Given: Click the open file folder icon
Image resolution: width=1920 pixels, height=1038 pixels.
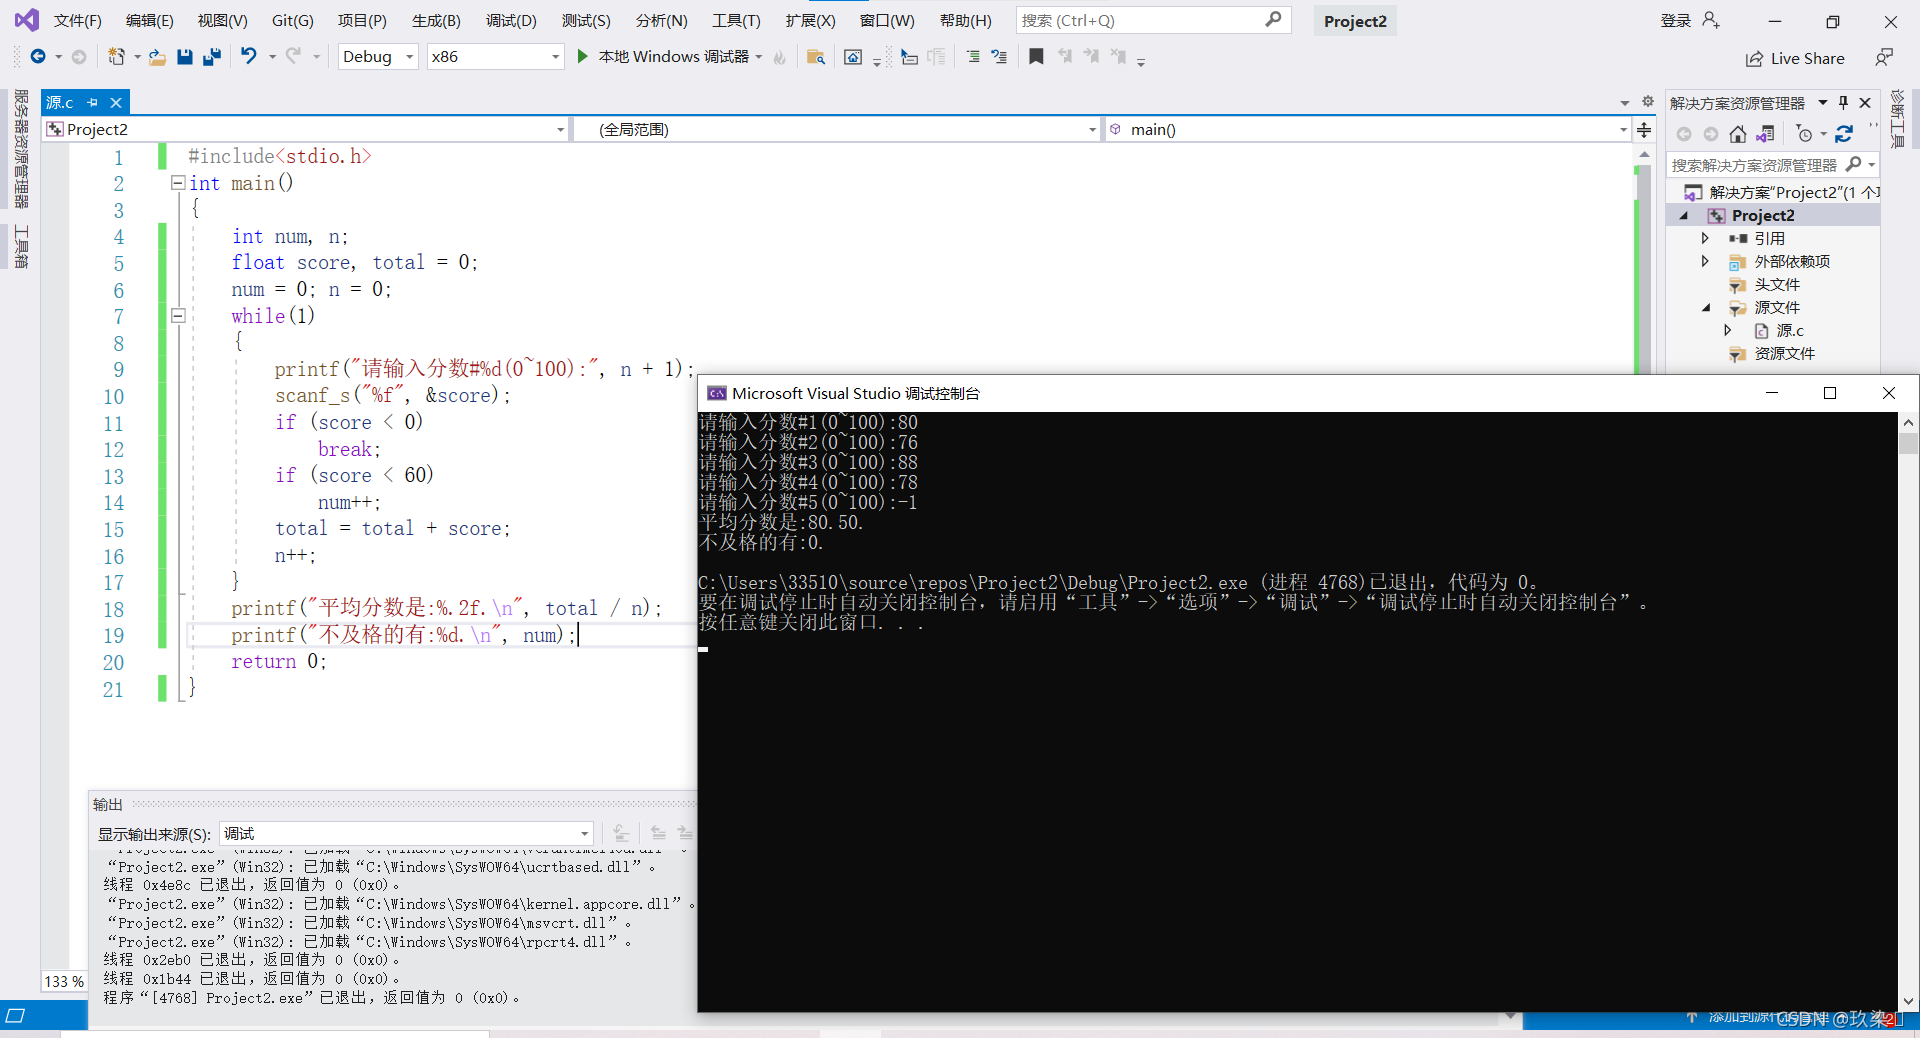Looking at the screenshot, I should click(157, 57).
